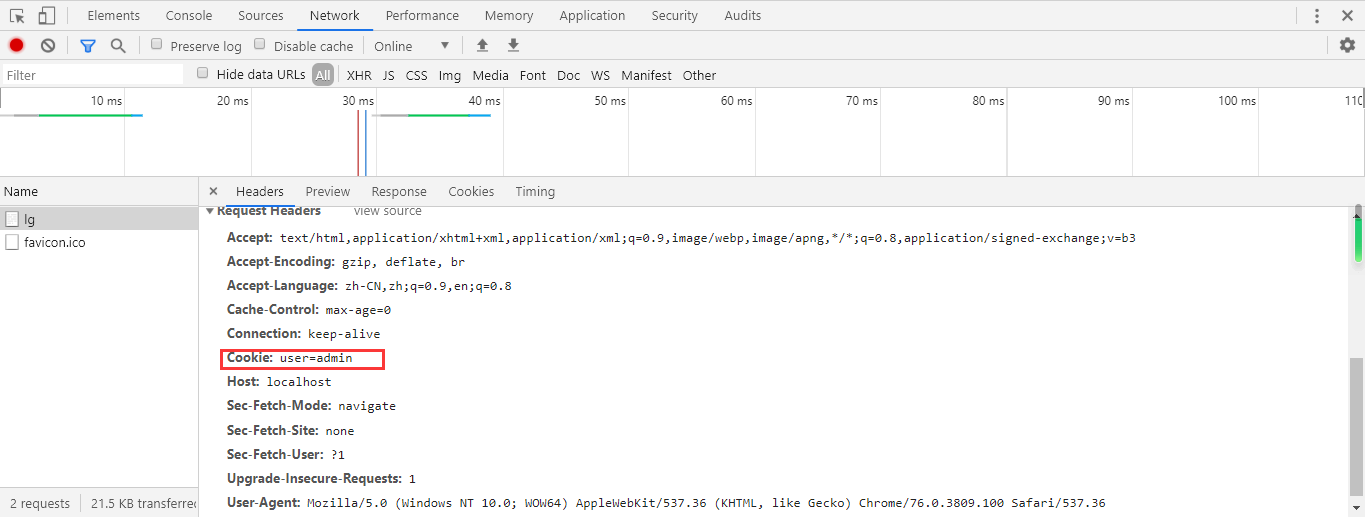The width and height of the screenshot is (1365, 517).
Task: Open the Performance tab
Action: (x=422, y=16)
